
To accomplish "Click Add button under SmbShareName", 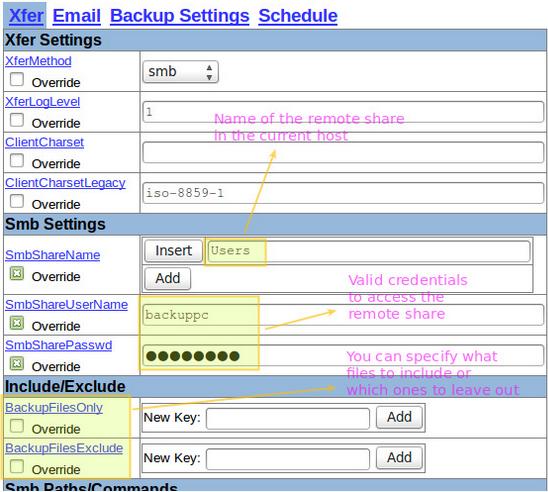I will click(x=168, y=278).
